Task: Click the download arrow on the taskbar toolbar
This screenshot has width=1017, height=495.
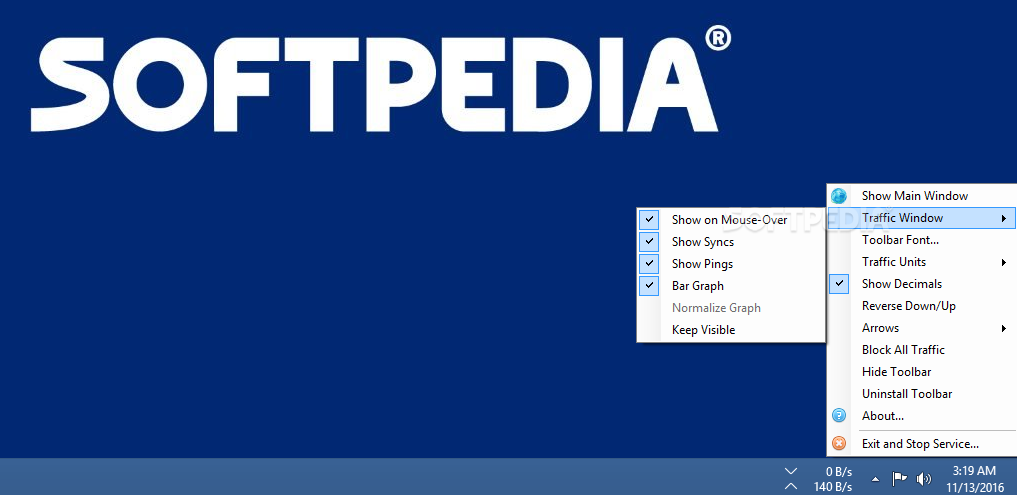Action: [x=791, y=470]
